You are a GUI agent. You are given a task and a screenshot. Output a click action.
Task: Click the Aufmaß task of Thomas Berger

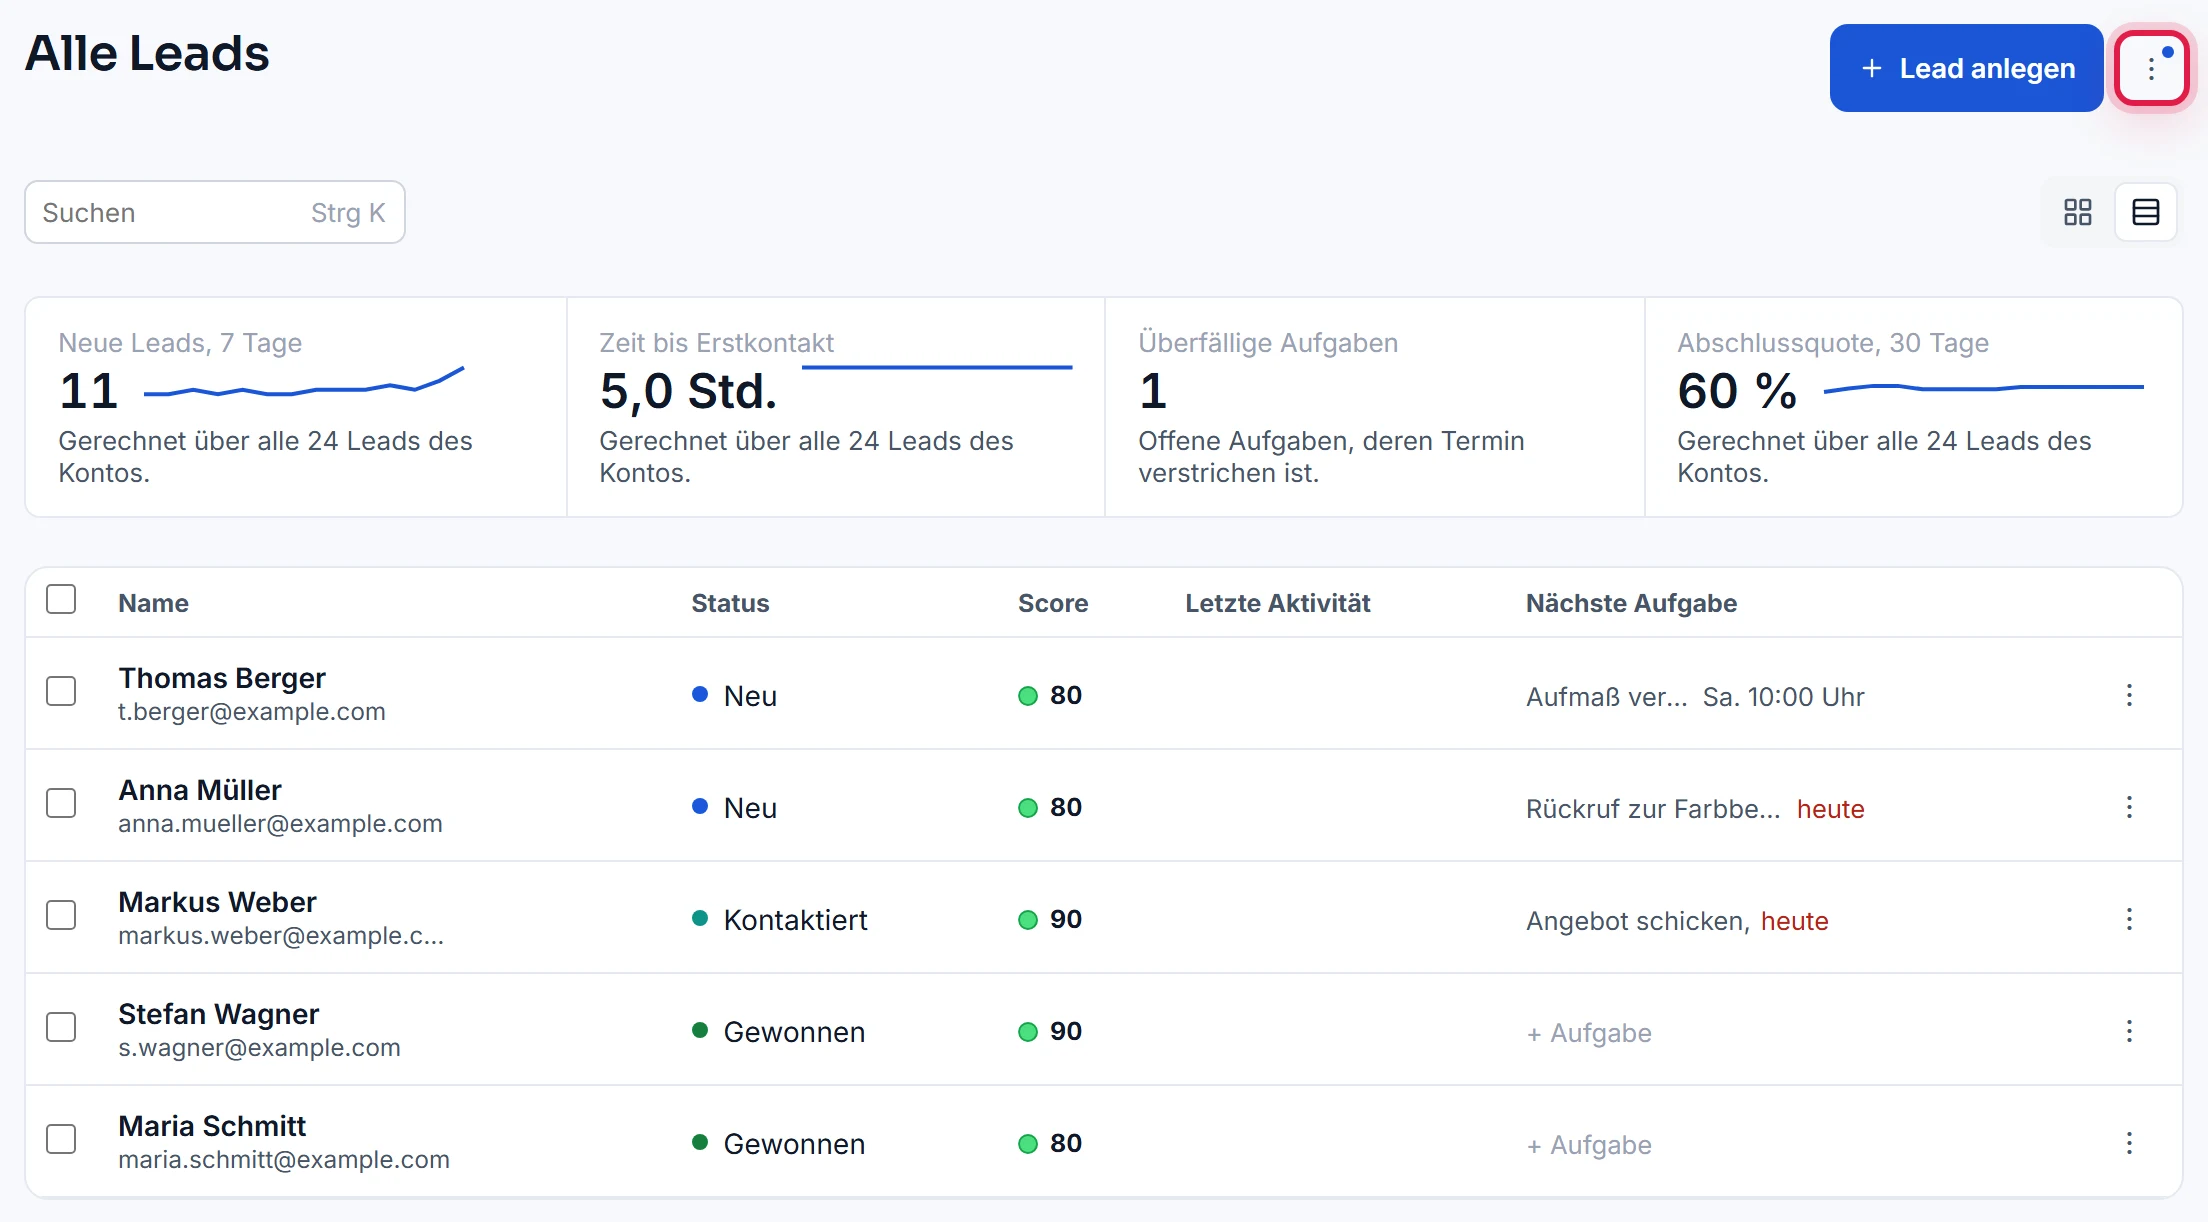pos(1606,697)
